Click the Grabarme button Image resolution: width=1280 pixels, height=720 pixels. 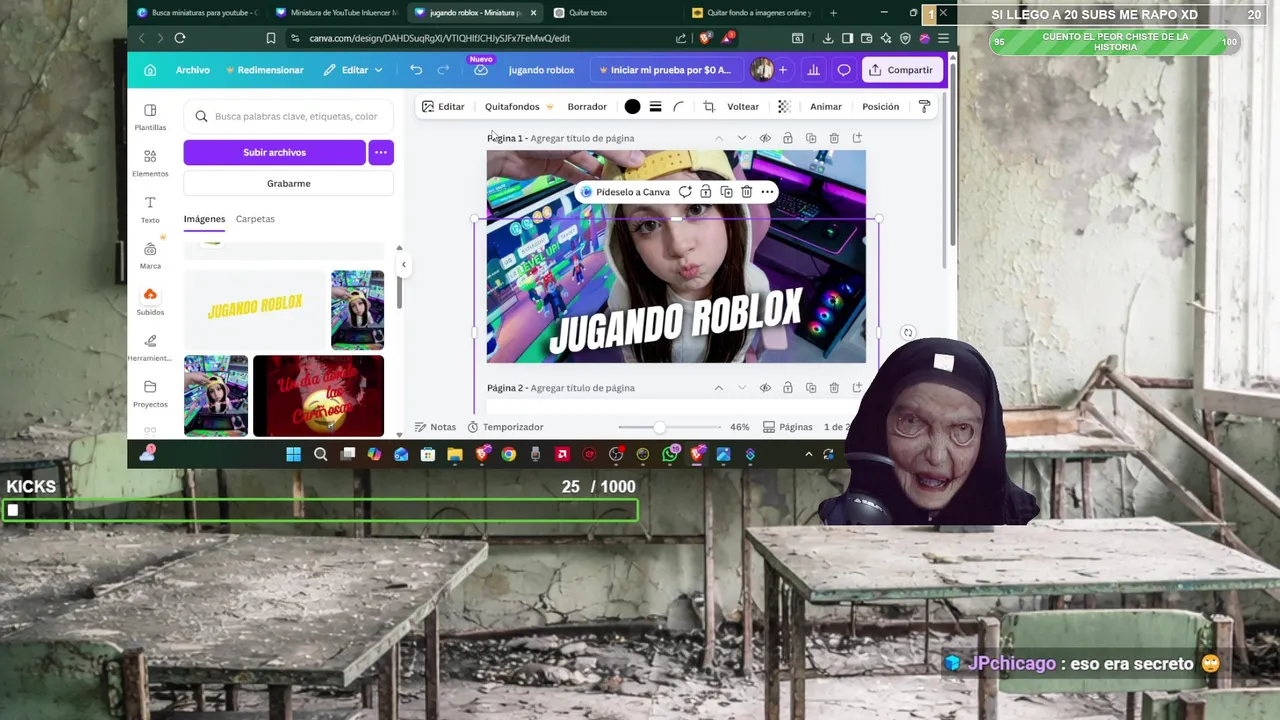point(289,183)
